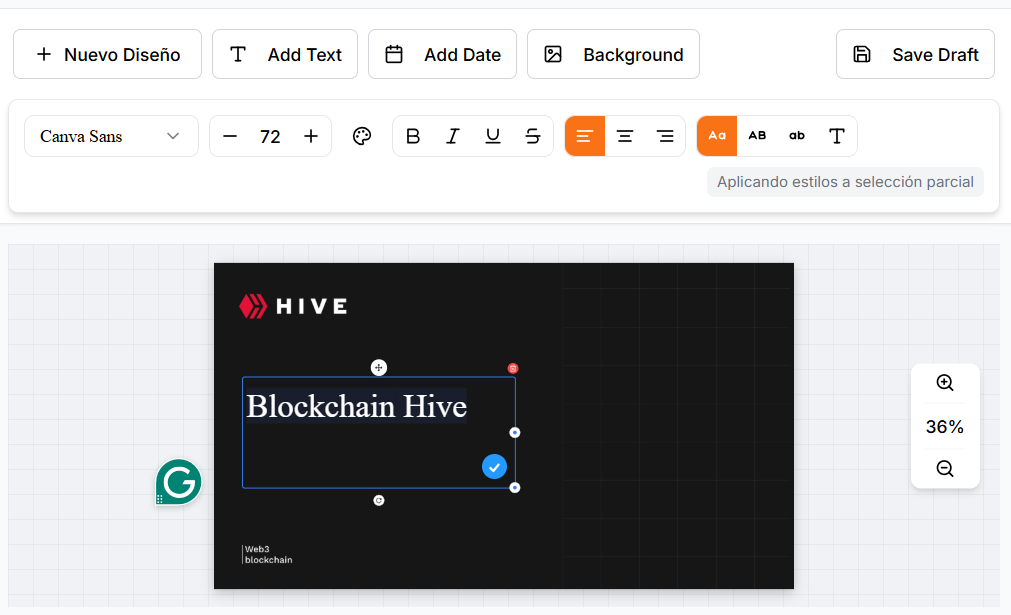Open the Canva Sans font dropdown
The height and width of the screenshot is (615, 1011).
pos(112,136)
